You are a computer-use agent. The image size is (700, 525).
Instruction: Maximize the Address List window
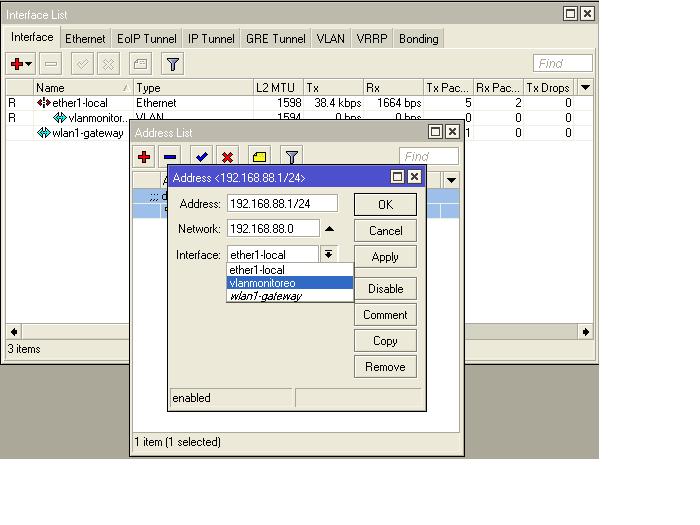click(x=435, y=132)
